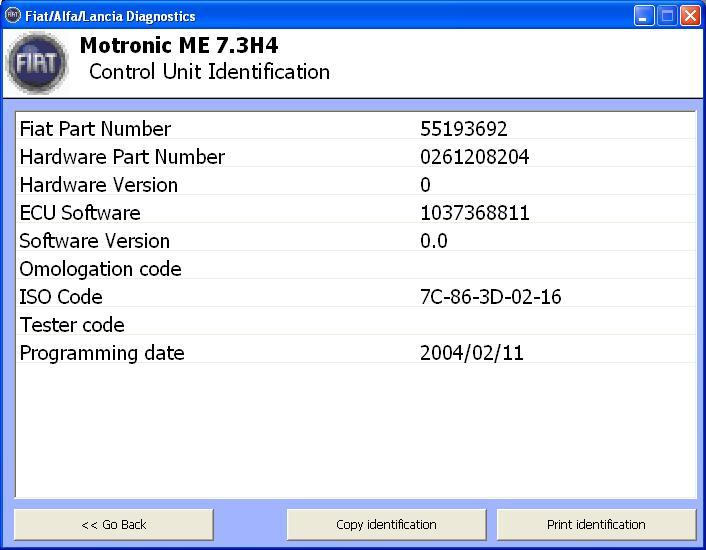Click the Motronic ME 7.3H4 heading
The height and width of the screenshot is (550, 706).
(x=179, y=45)
